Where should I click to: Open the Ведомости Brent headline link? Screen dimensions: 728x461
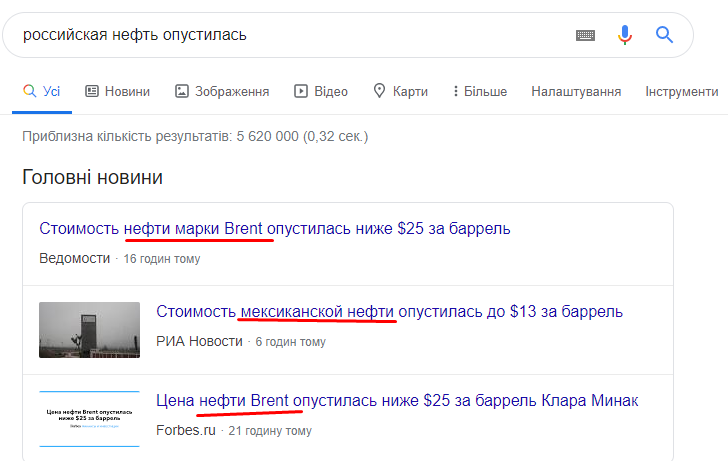(x=275, y=228)
